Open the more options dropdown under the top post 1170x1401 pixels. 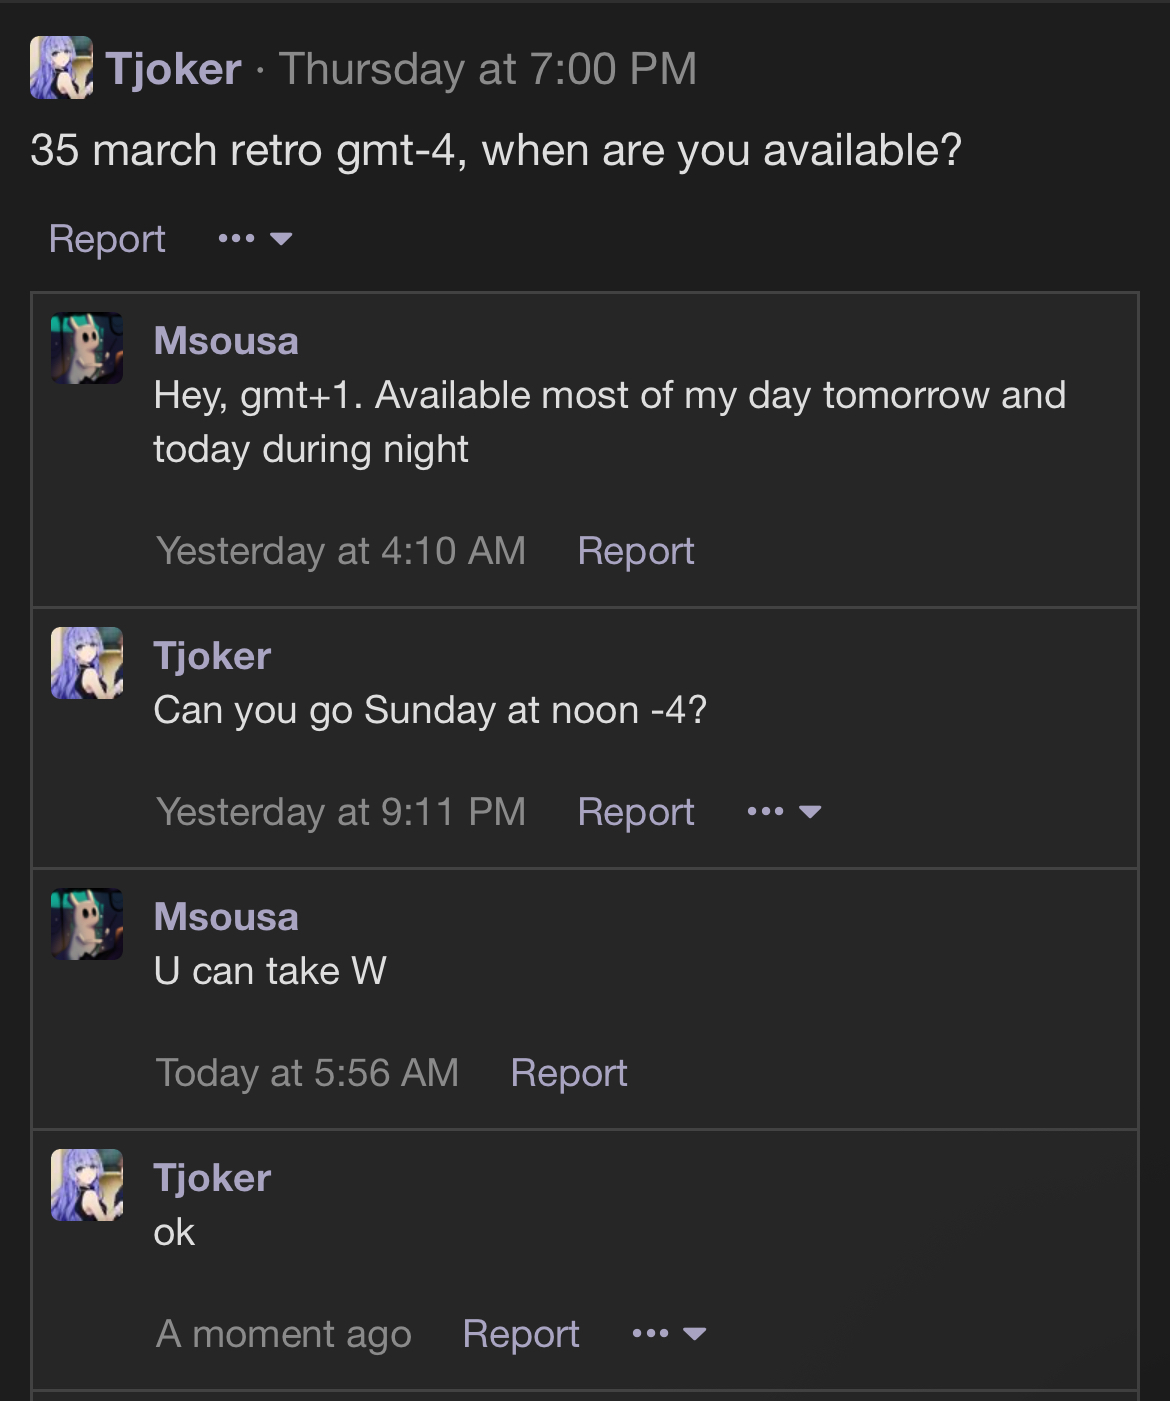[x=255, y=239]
